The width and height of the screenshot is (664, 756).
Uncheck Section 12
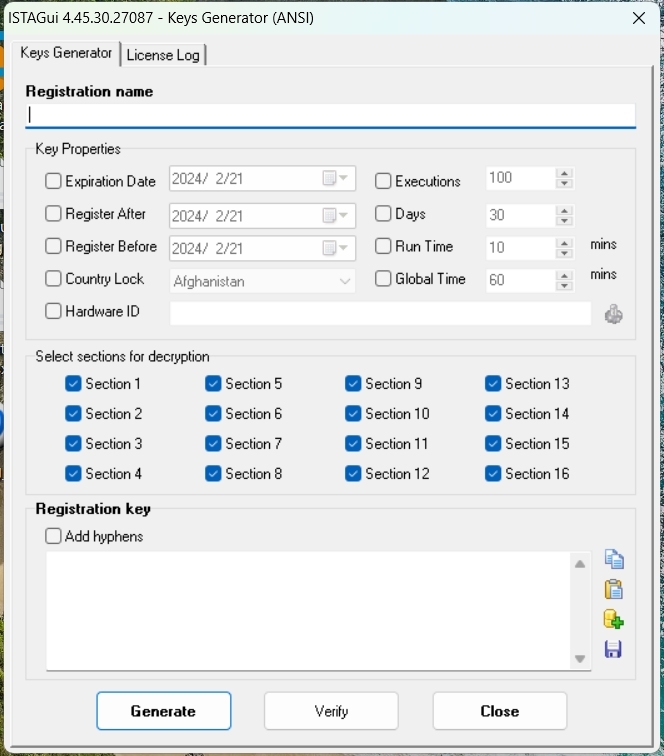353,473
